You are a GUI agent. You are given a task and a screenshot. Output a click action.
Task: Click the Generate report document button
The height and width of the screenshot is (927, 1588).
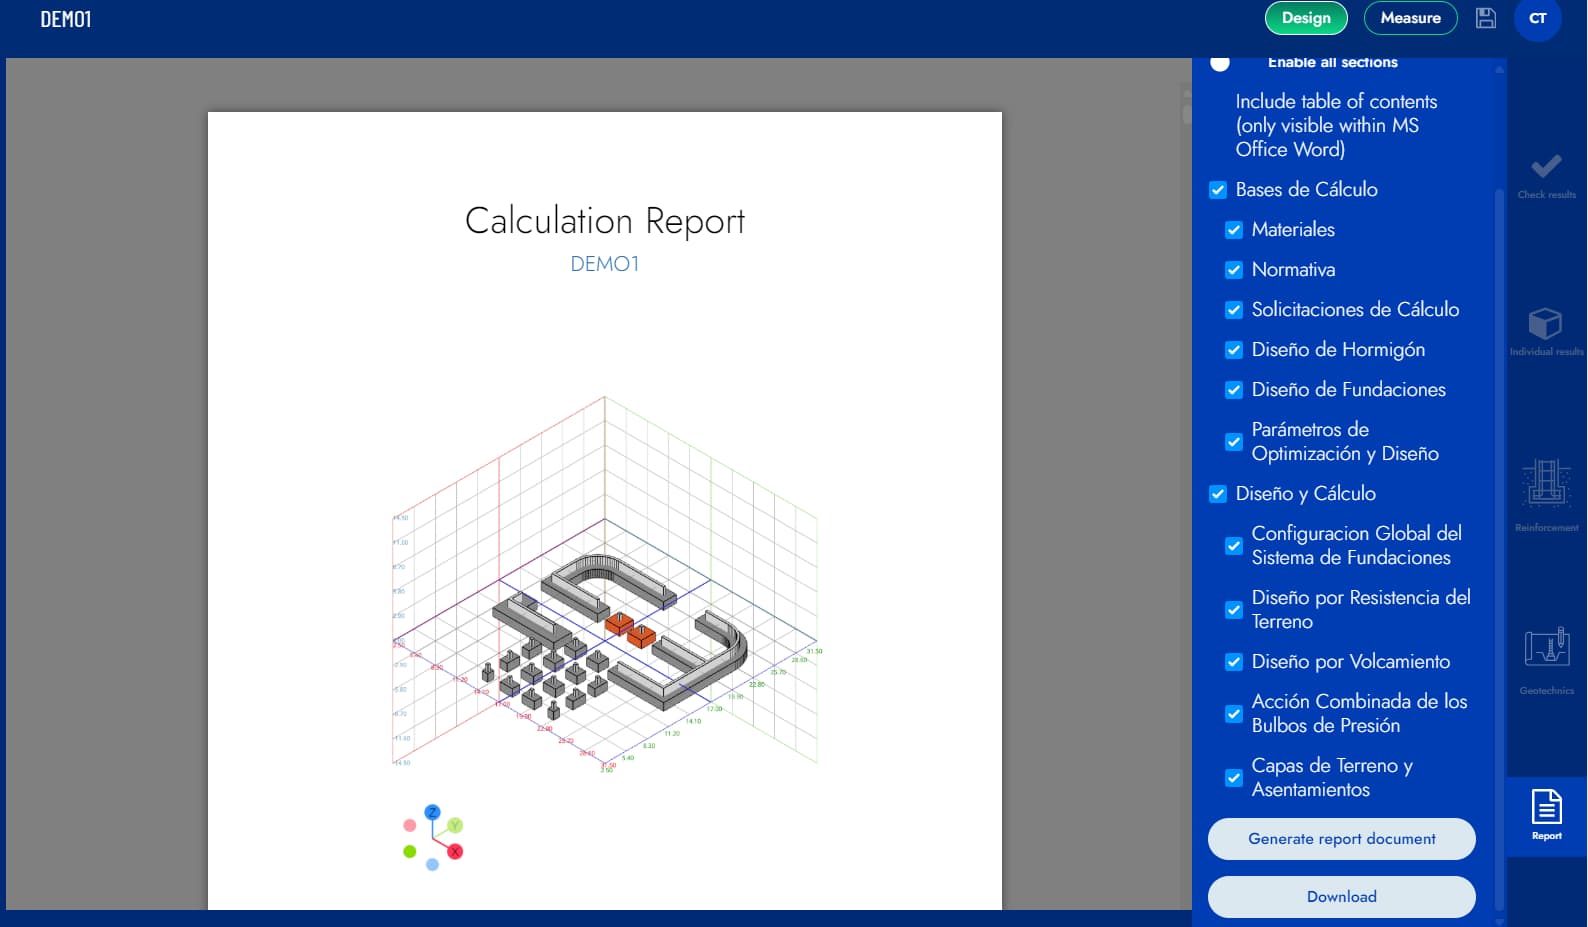(1341, 839)
